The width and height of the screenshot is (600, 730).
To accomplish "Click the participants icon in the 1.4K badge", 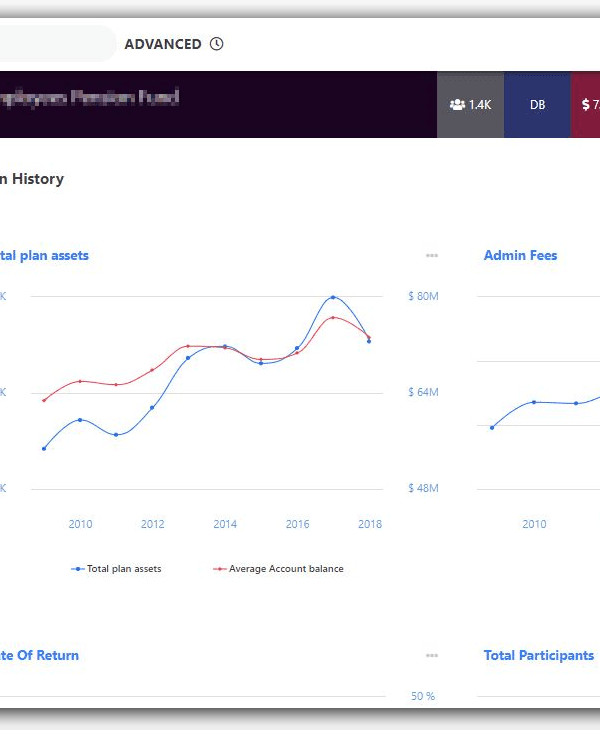I will 457,104.
